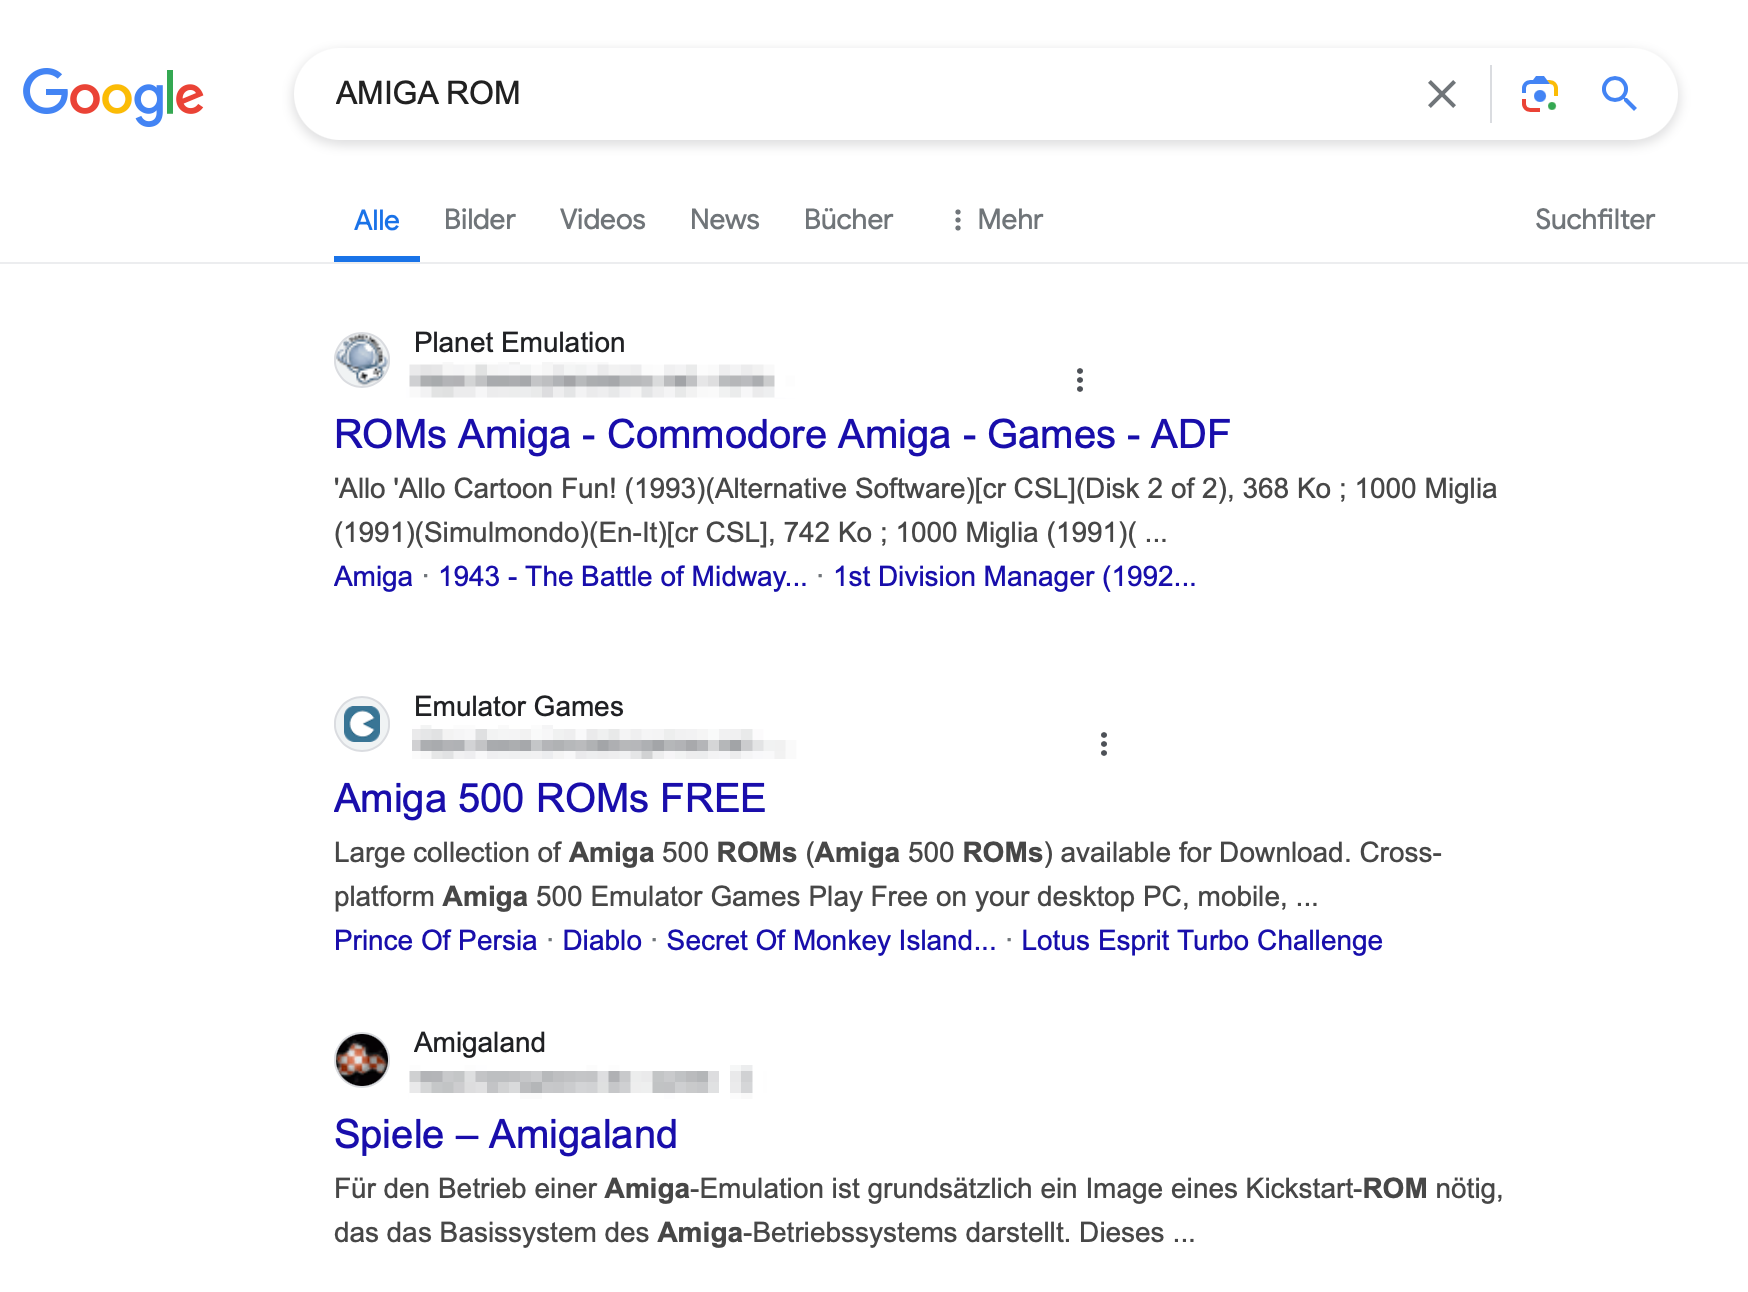Expand the Mehr menu
This screenshot has height=1292, width=1748.
pyautogui.click(x=996, y=220)
